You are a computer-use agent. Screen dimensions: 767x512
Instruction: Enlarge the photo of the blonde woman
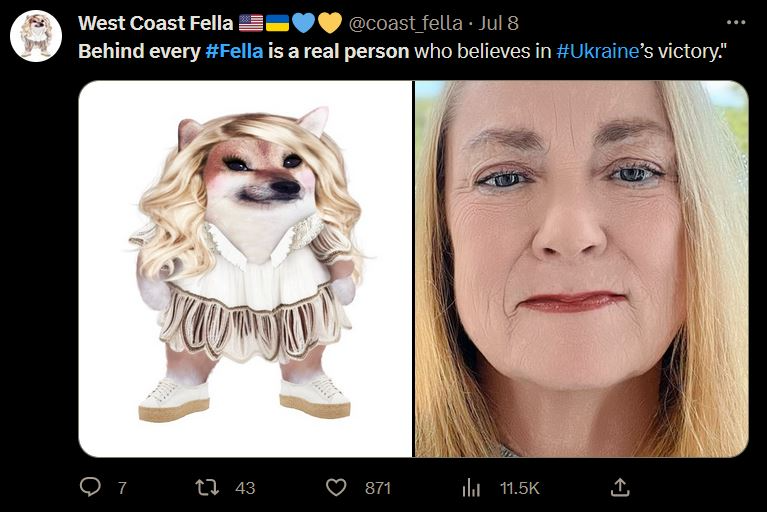tap(581, 268)
